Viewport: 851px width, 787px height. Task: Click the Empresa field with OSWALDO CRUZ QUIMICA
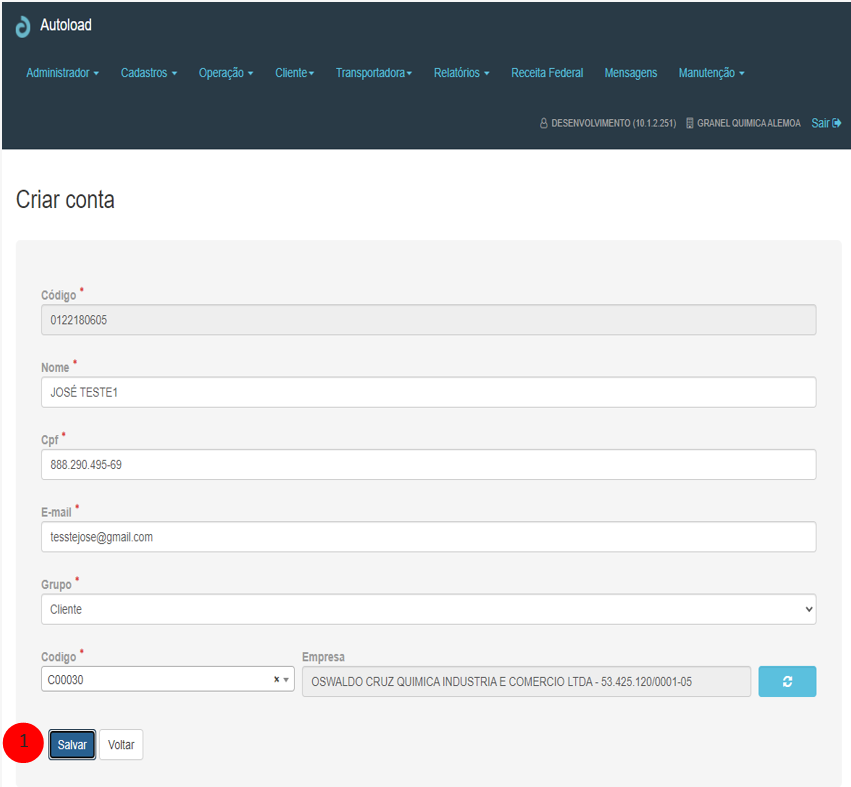point(526,681)
